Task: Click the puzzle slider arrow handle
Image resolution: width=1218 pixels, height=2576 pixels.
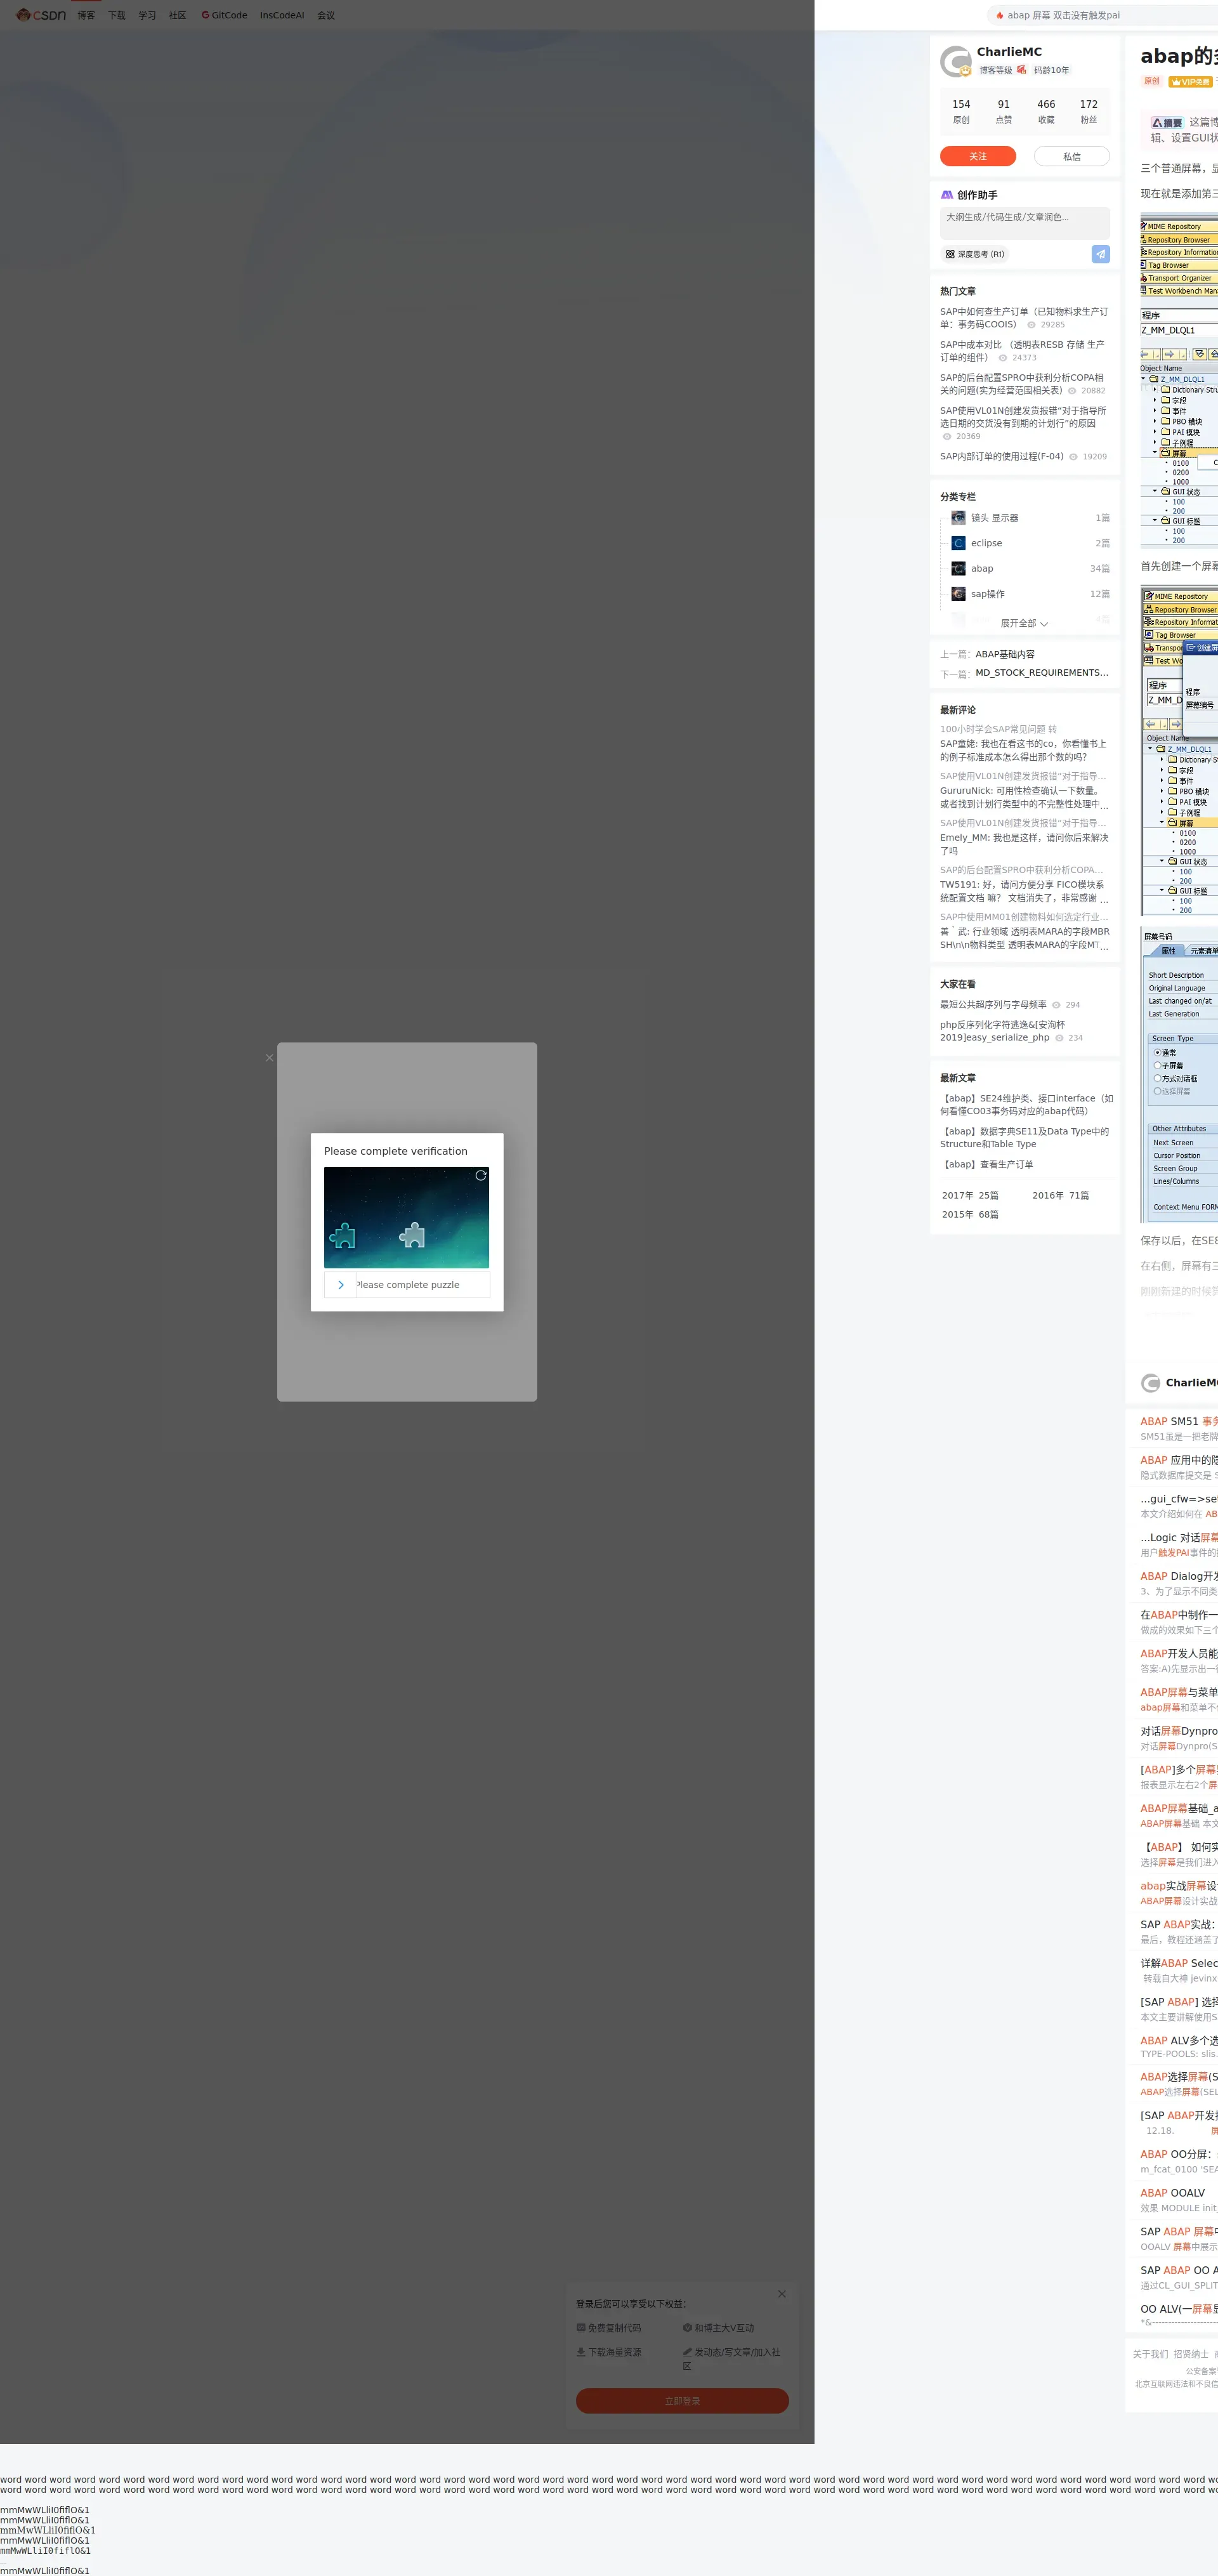Action: 340,1285
